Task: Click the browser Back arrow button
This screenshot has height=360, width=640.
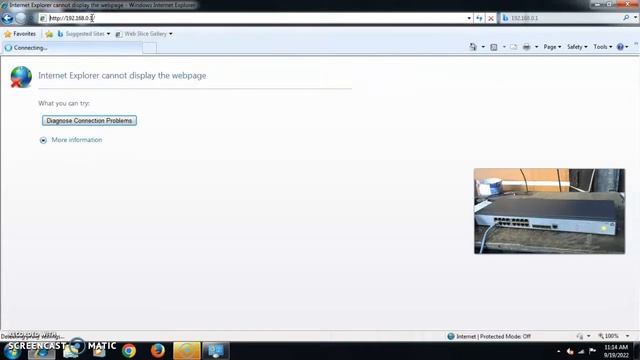Action: point(7,18)
